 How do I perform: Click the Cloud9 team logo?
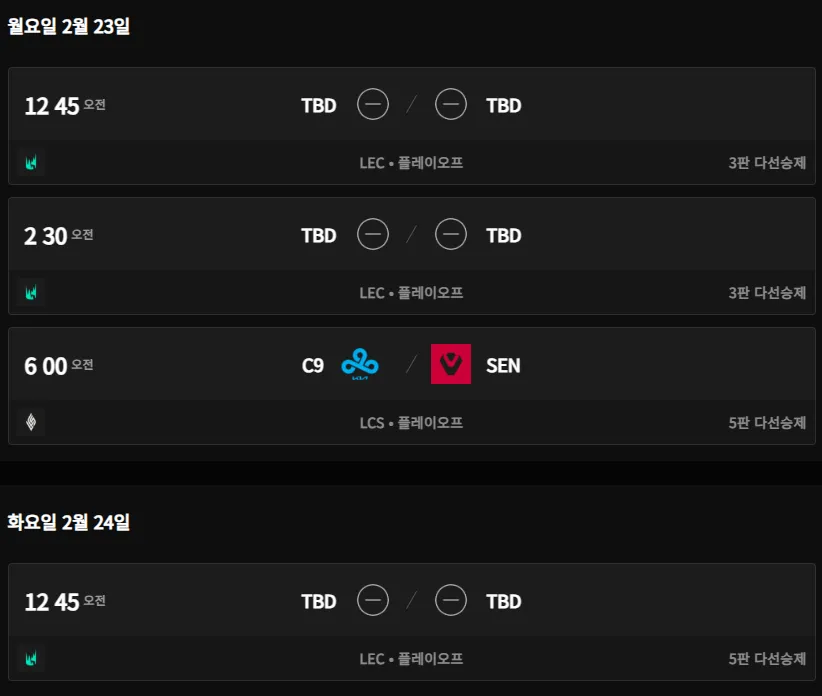[360, 365]
